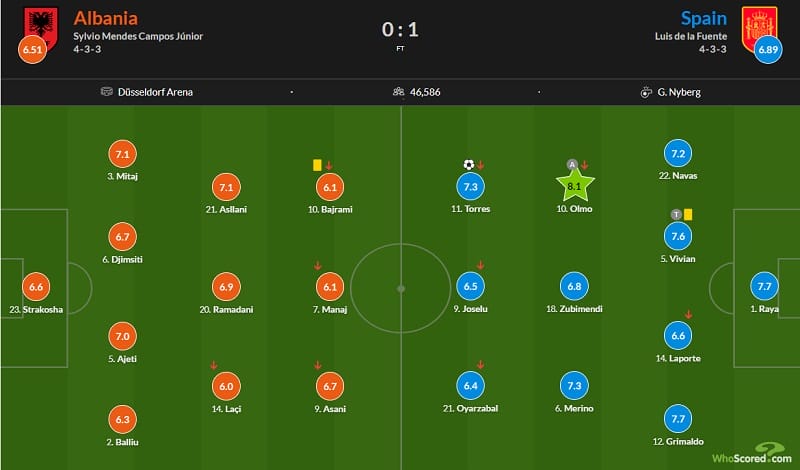
Task: Select Zubimendi's 6.8 rating circle
Action: 574,285
